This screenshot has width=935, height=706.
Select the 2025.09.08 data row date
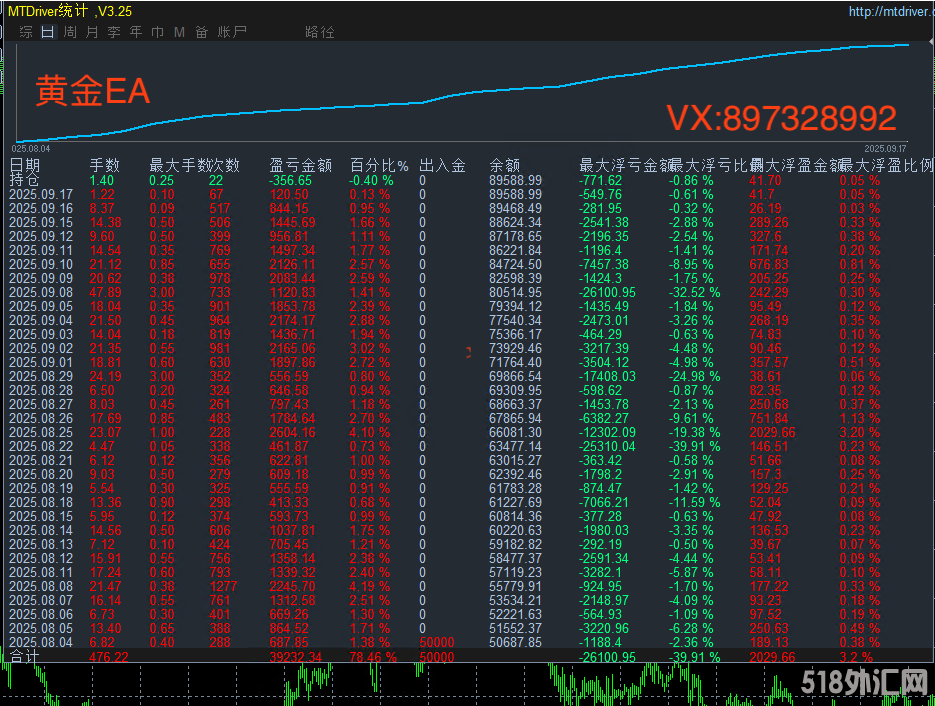coord(41,292)
